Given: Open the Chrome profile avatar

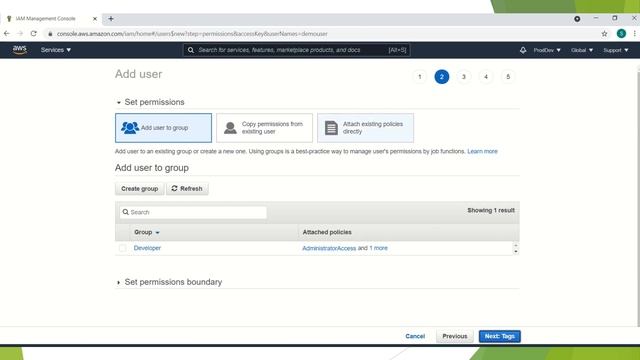Looking at the screenshot, I should (x=621, y=34).
